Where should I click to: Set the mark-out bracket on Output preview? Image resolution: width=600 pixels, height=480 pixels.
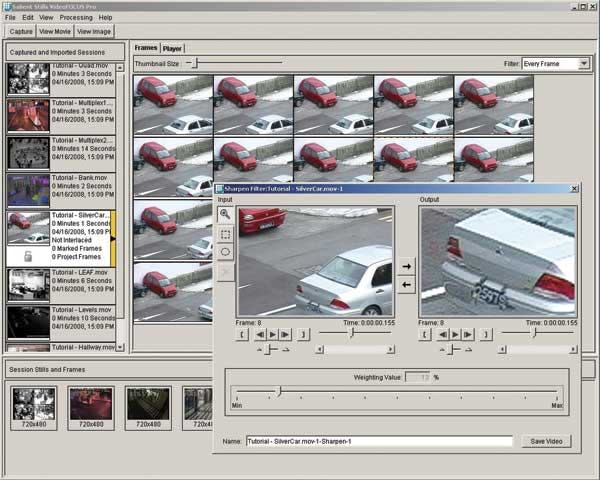[486, 334]
